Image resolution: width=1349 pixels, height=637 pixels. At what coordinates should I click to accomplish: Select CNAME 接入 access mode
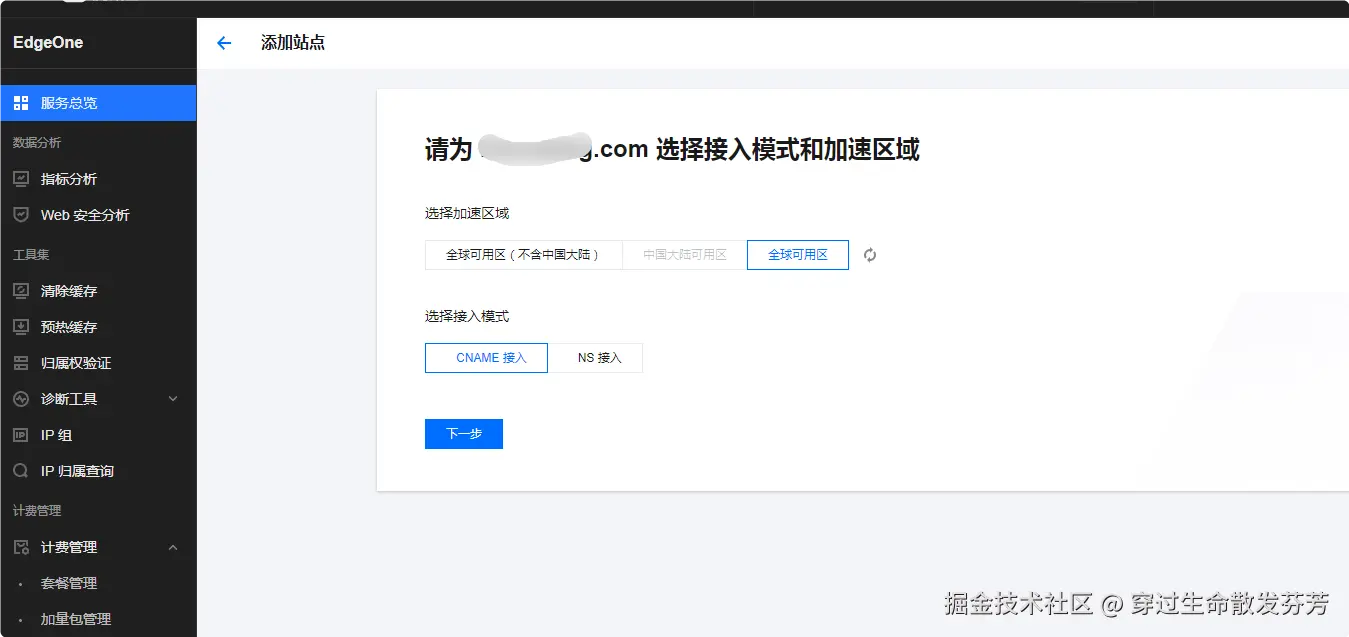[486, 357]
